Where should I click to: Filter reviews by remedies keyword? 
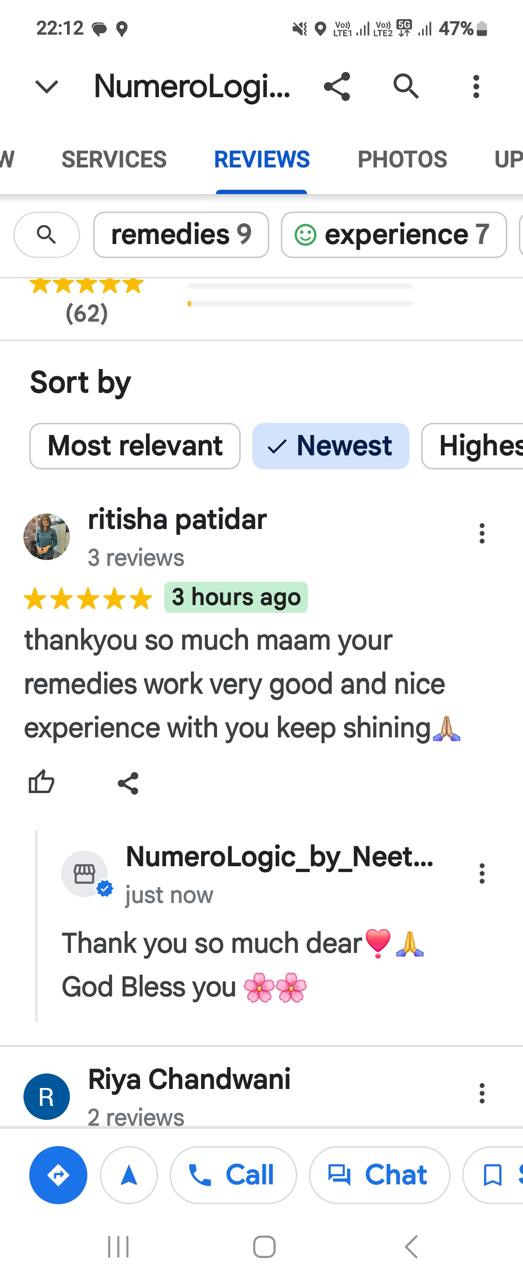pyautogui.click(x=181, y=235)
